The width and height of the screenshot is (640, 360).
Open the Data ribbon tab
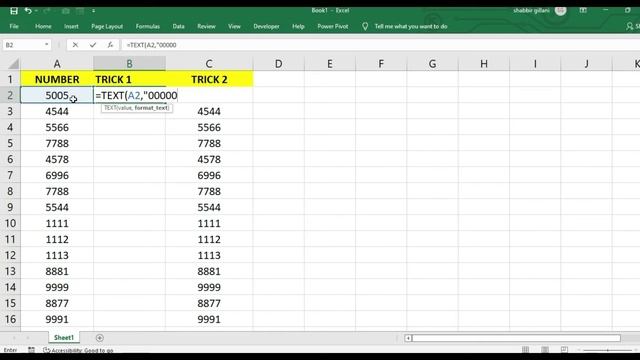(x=178, y=26)
